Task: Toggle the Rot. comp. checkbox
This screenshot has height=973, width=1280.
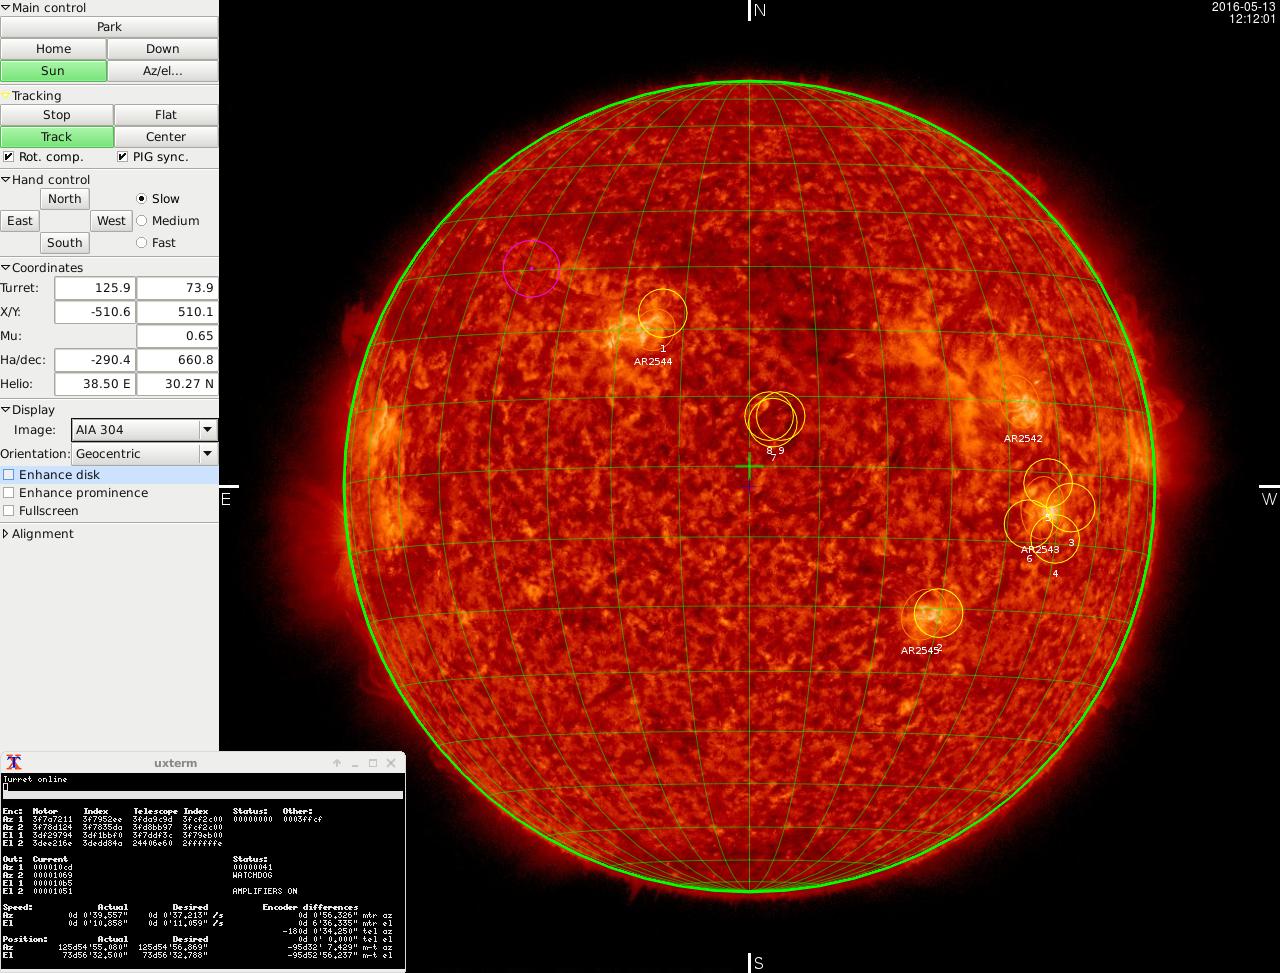Action: [9, 157]
